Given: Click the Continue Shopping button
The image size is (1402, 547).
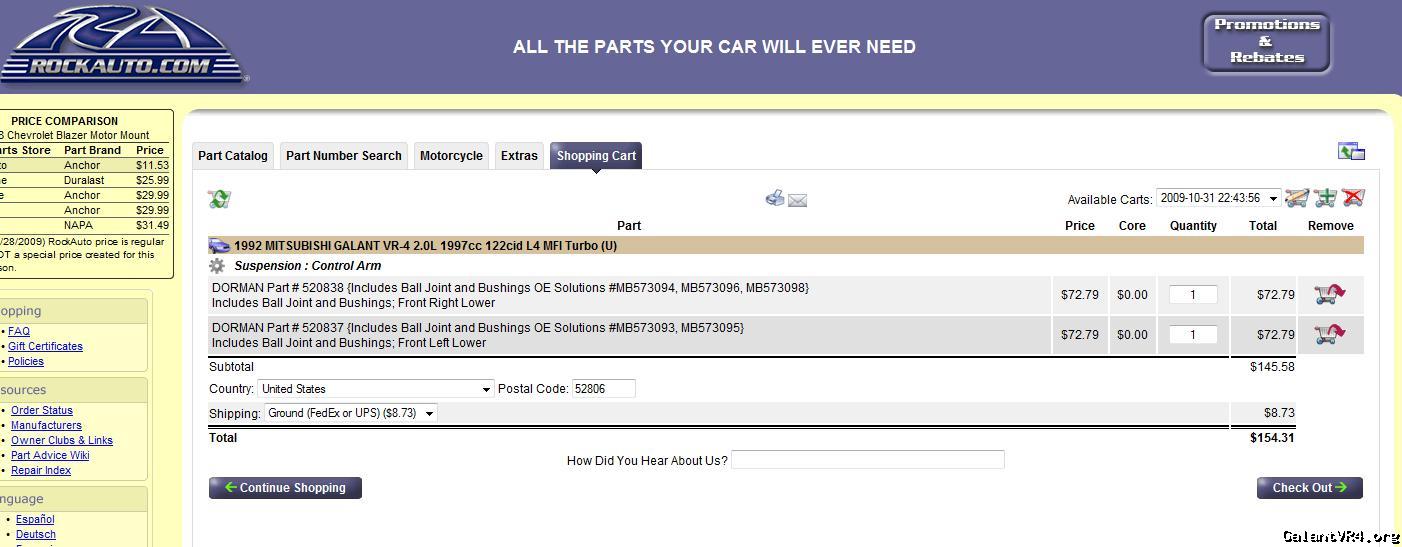Looking at the screenshot, I should (x=285, y=488).
